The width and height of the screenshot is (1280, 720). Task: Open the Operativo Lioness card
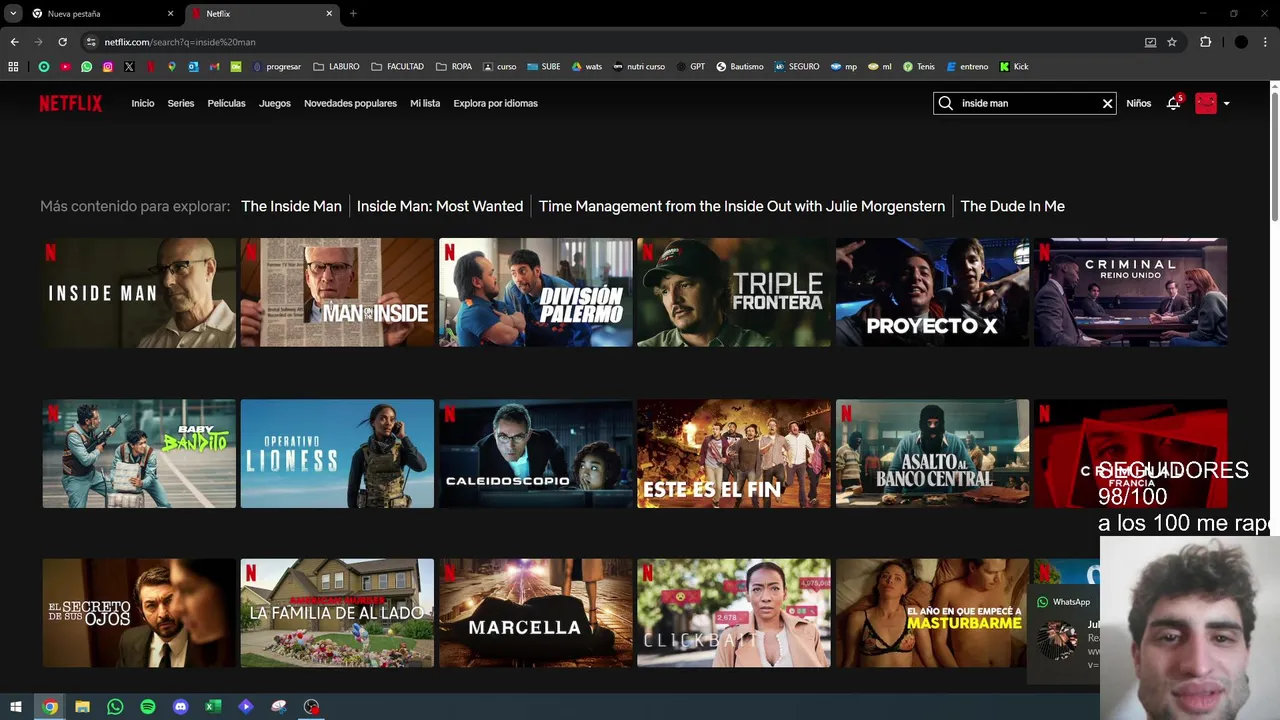(x=337, y=454)
